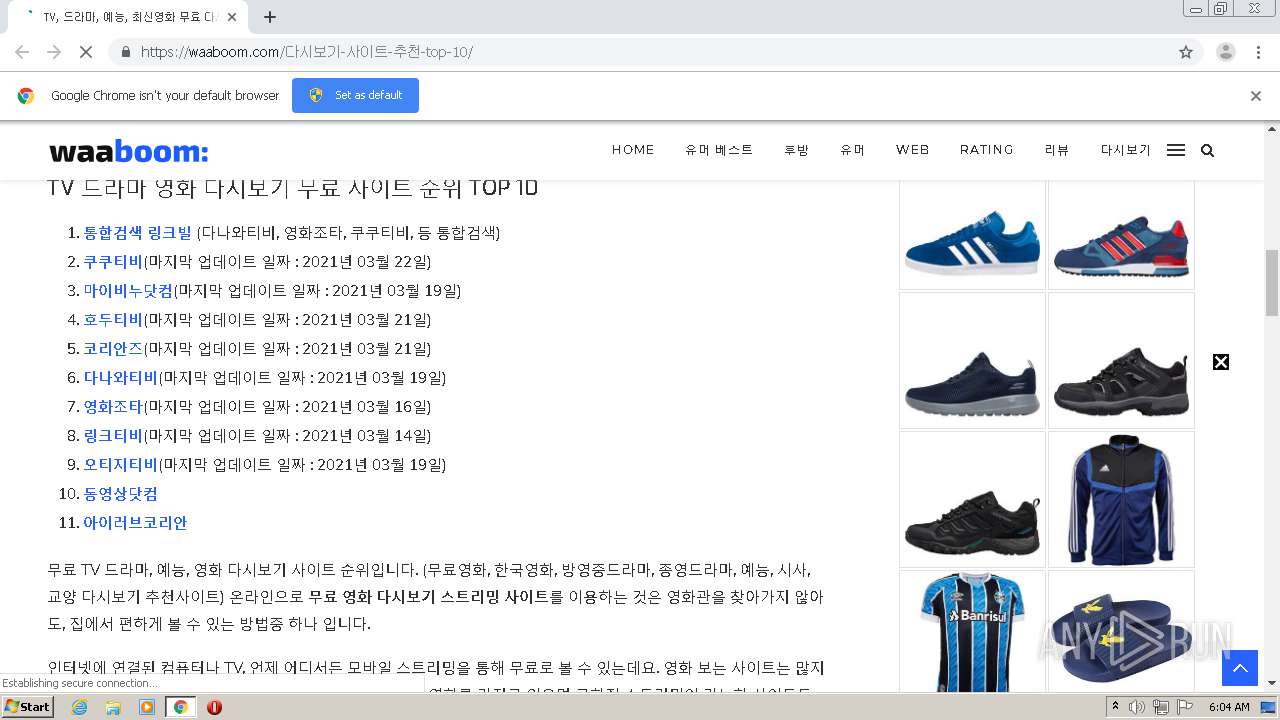
Task: Open 다나와티비 link
Action: pos(121,378)
